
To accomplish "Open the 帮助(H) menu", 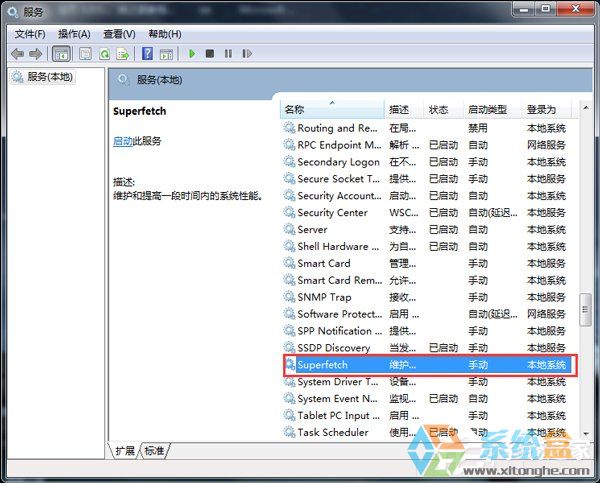I will click(x=165, y=34).
